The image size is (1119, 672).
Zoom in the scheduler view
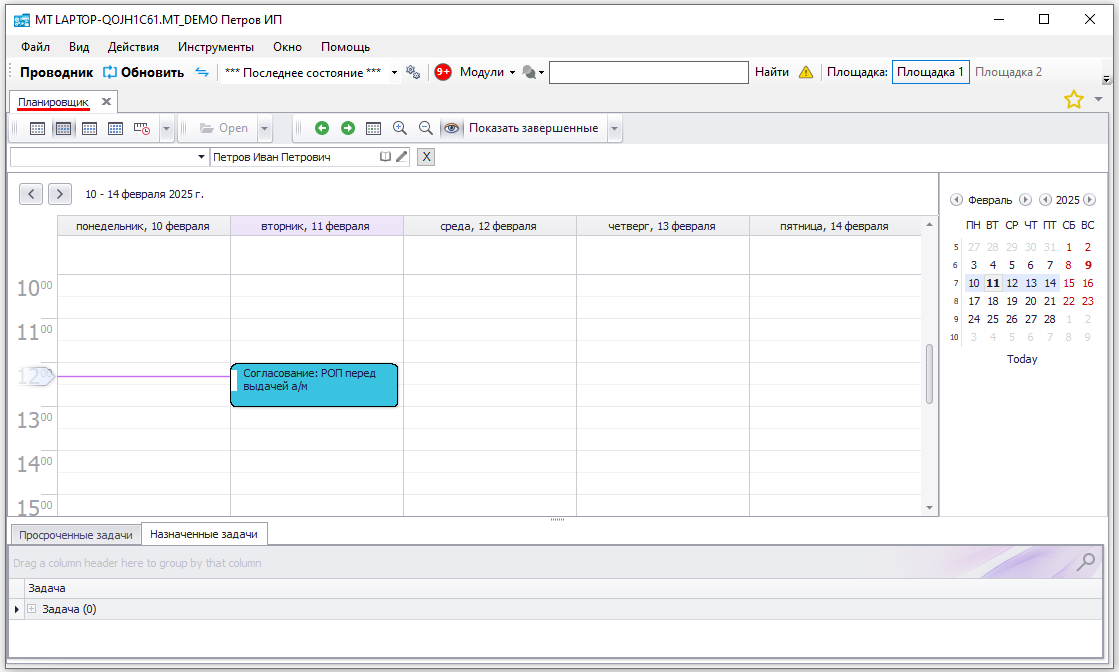[400, 128]
